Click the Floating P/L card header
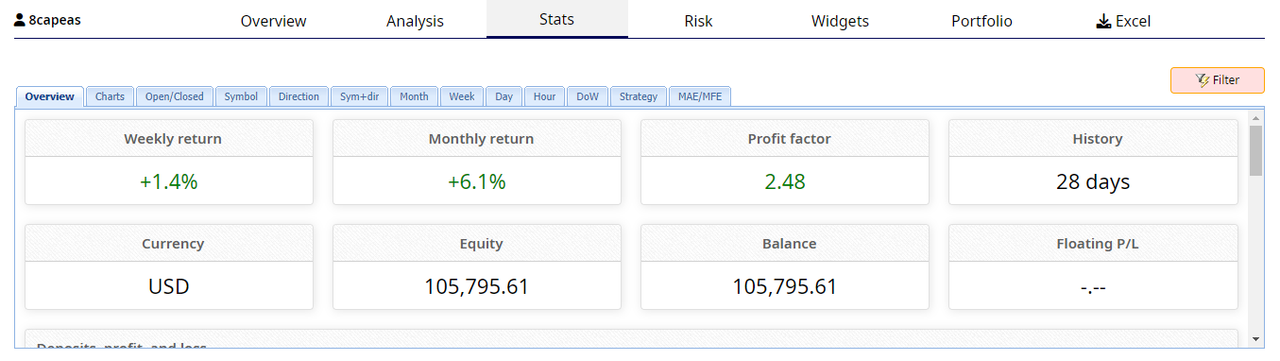The height and width of the screenshot is (361, 1280). pos(1093,243)
